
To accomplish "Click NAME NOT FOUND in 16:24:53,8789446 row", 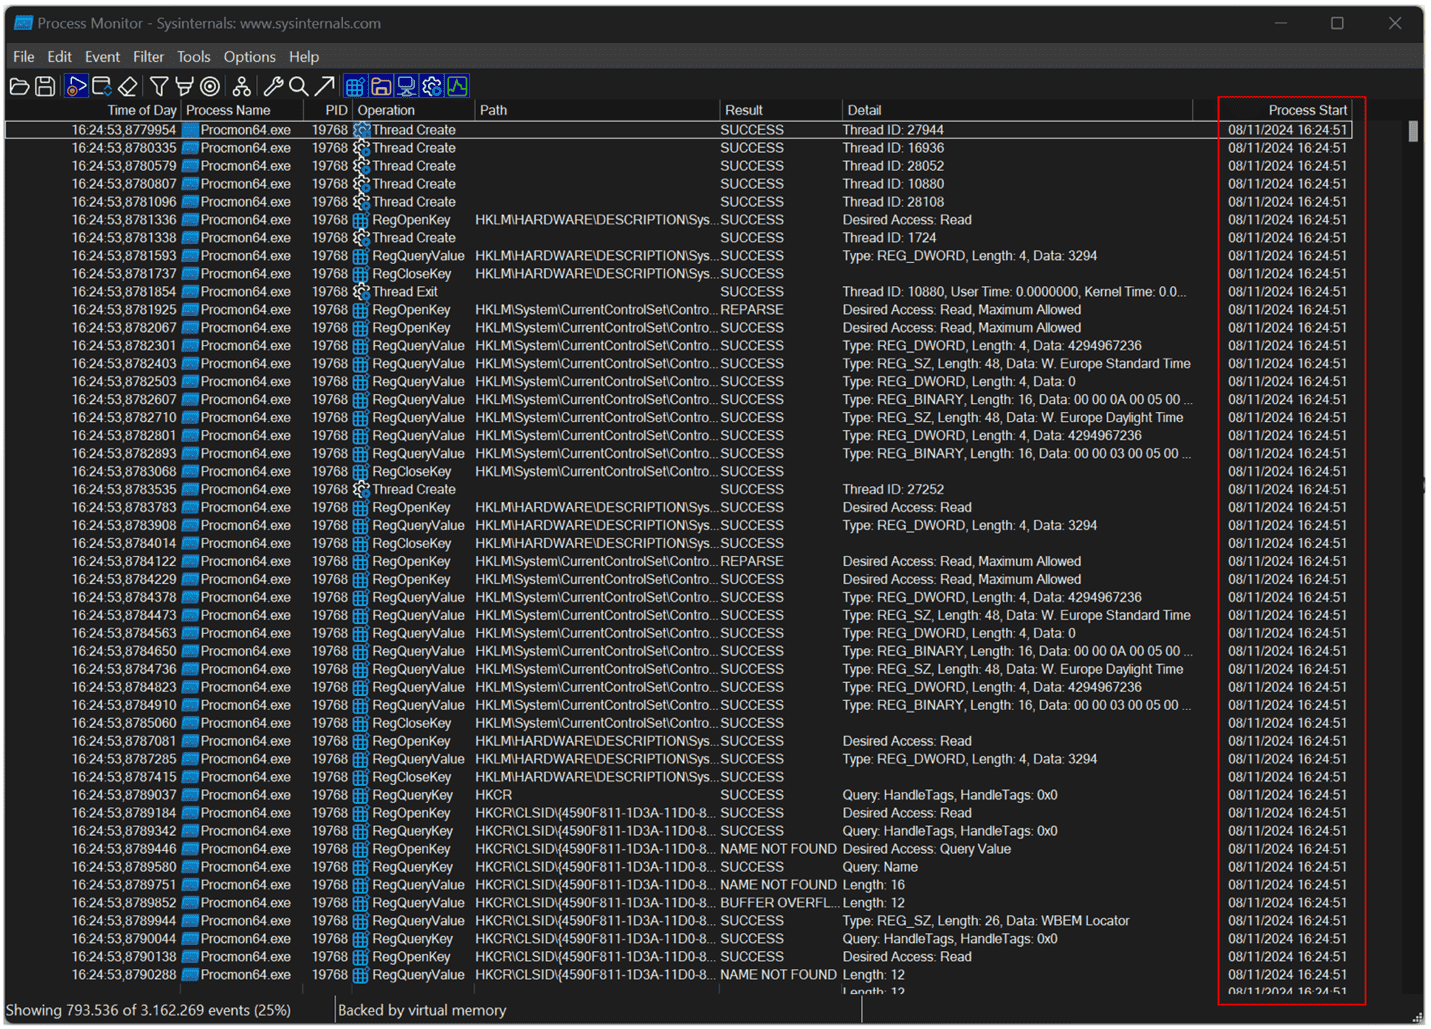I will click(778, 849).
